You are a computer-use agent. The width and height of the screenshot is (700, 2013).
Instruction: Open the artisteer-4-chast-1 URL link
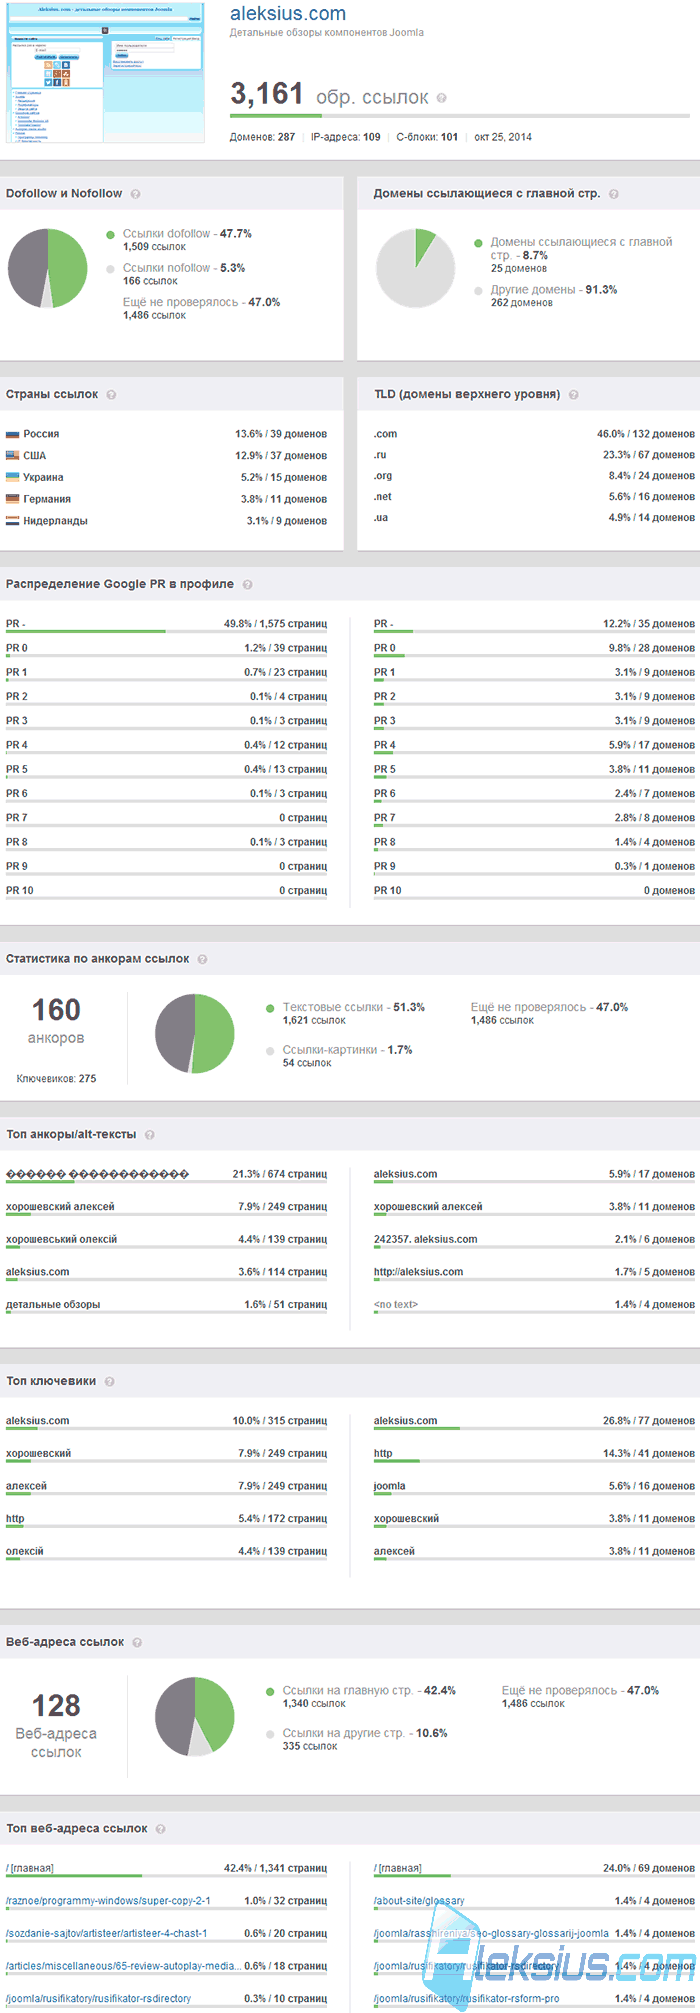click(106, 1934)
